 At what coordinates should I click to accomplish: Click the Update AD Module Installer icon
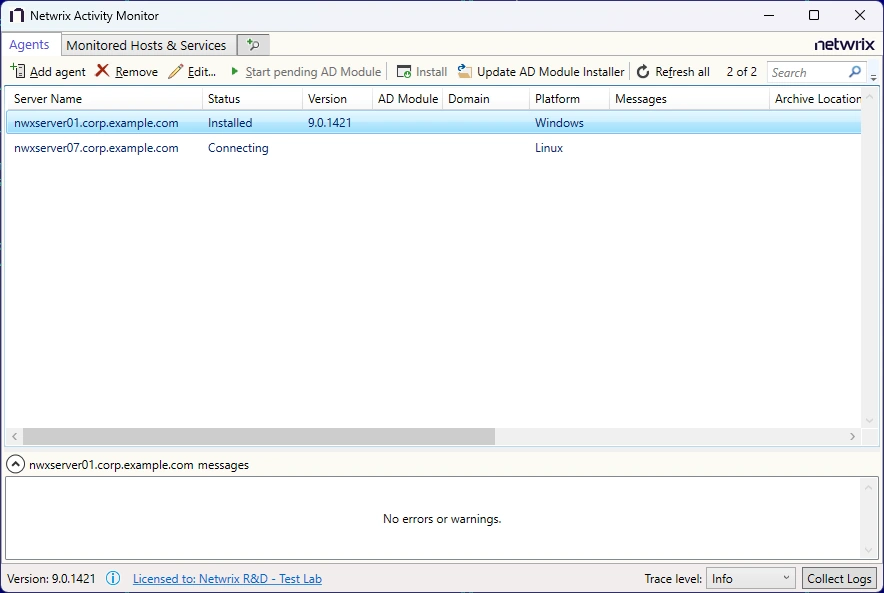point(463,71)
